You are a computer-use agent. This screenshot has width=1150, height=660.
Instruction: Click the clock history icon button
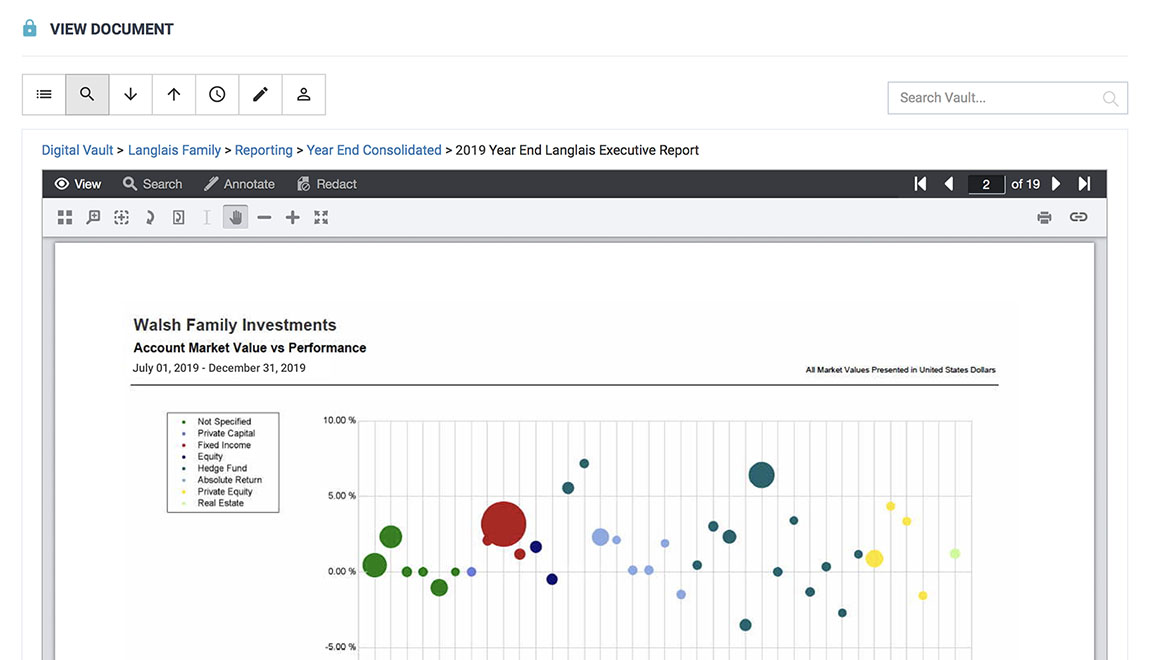[x=217, y=94]
